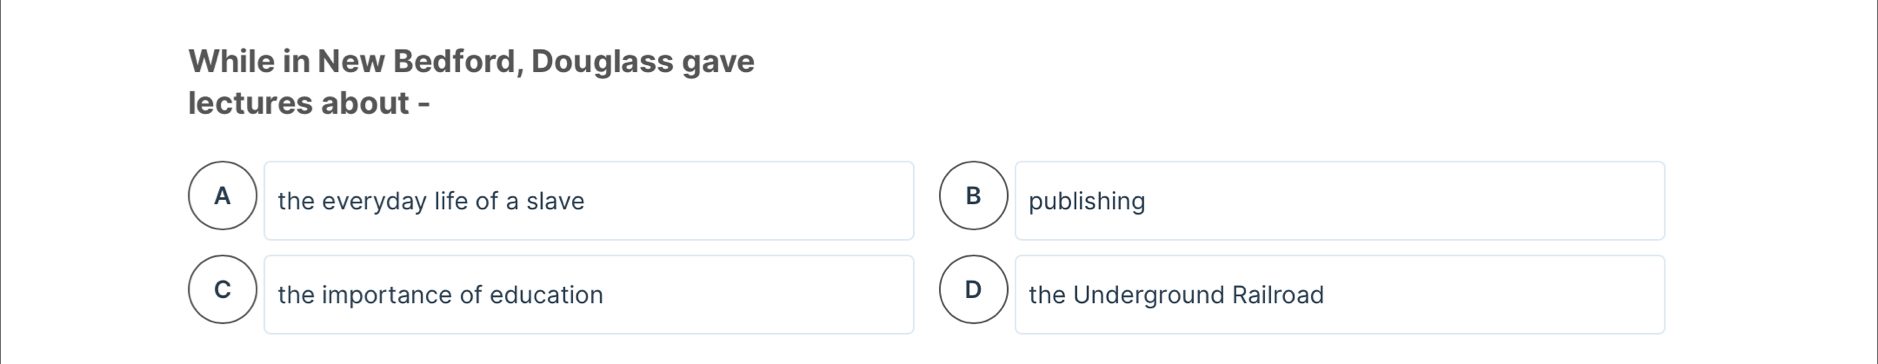Select the circle labeled A

pyautogui.click(x=223, y=196)
